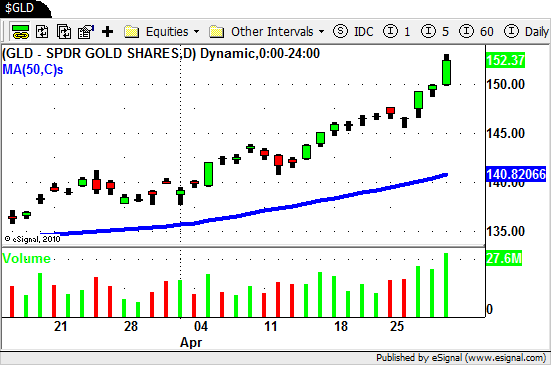Click the tallest green volume bar
The image size is (551, 365).
click(446, 285)
